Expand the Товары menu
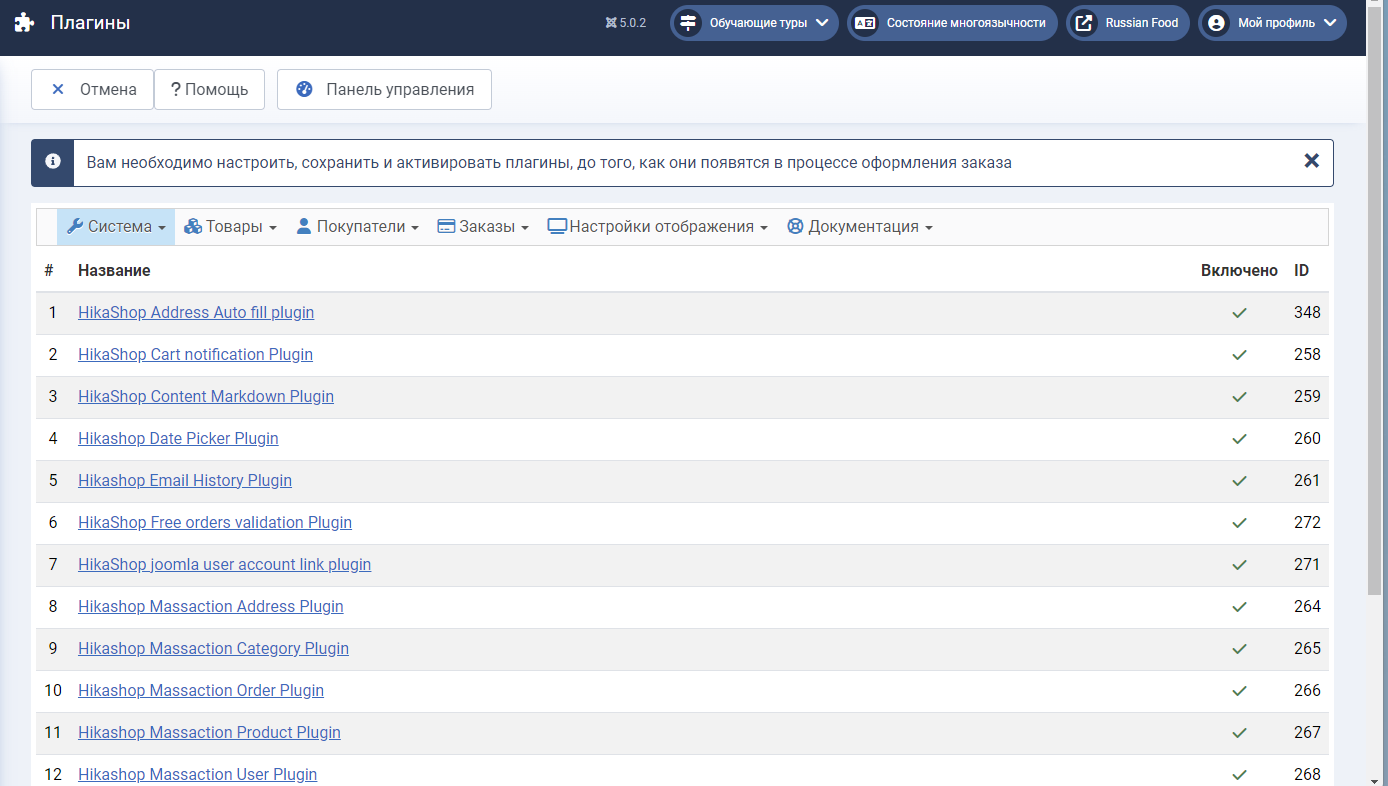This screenshot has height=786, width=1388. pyautogui.click(x=230, y=226)
